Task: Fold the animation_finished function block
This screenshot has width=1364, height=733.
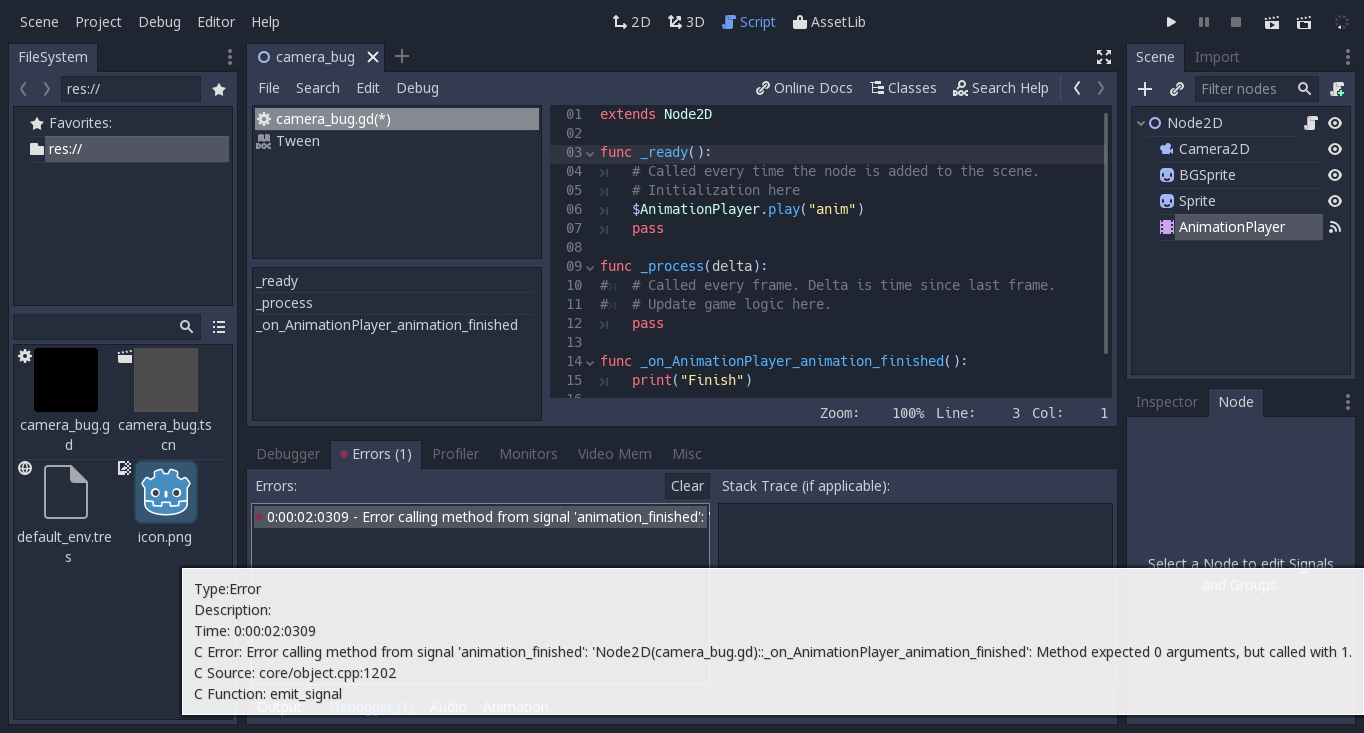Action: pos(589,361)
